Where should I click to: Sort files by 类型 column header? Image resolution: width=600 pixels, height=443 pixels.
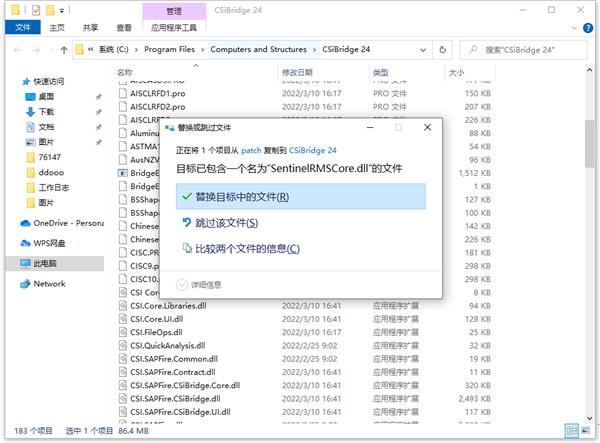(x=380, y=72)
